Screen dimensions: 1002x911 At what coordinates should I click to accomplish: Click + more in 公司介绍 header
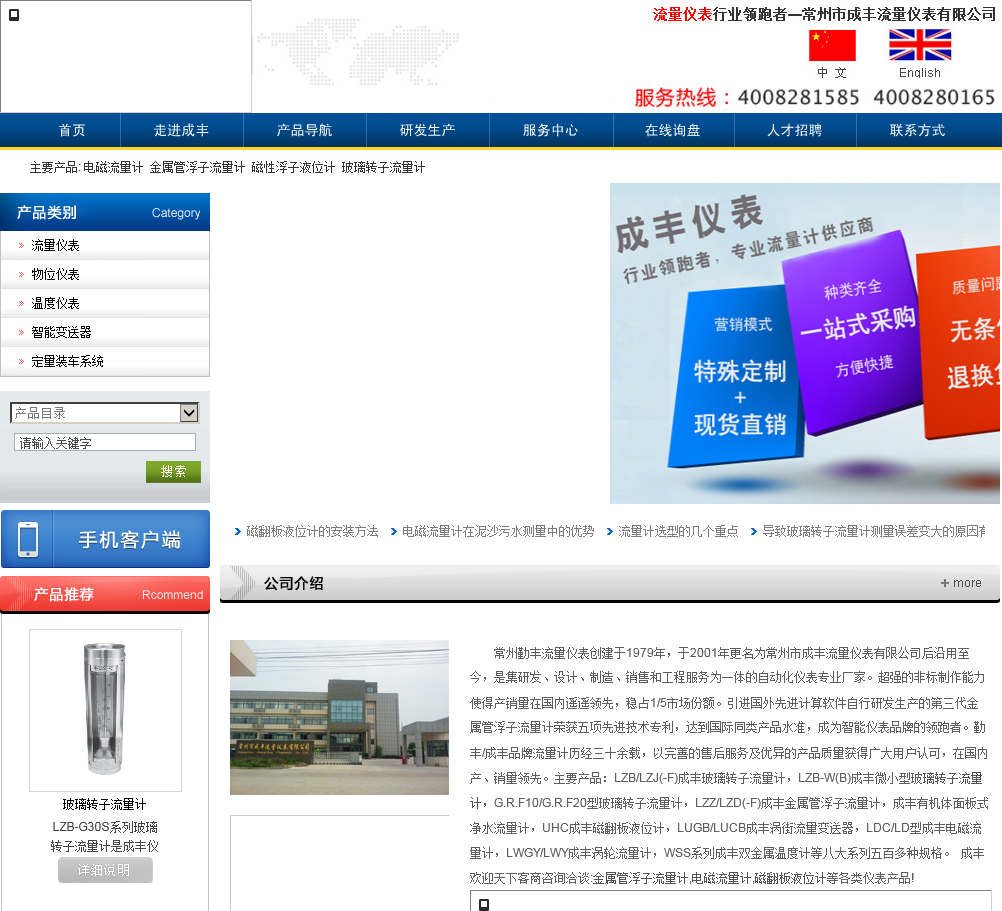[x=960, y=583]
